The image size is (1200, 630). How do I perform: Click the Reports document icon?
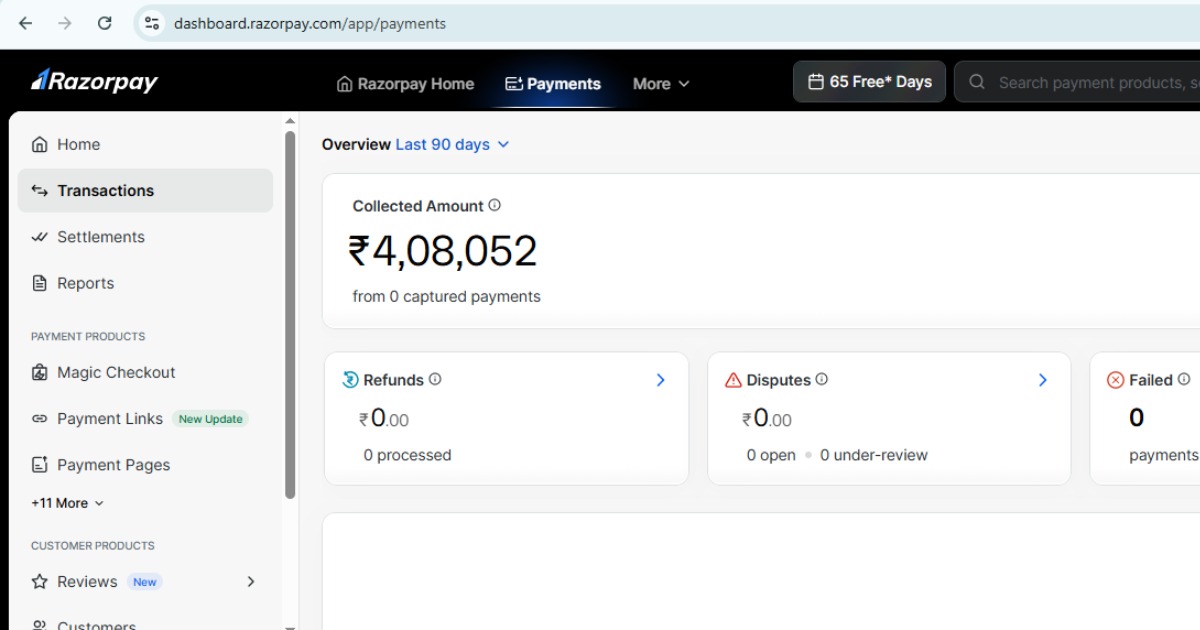(40, 283)
